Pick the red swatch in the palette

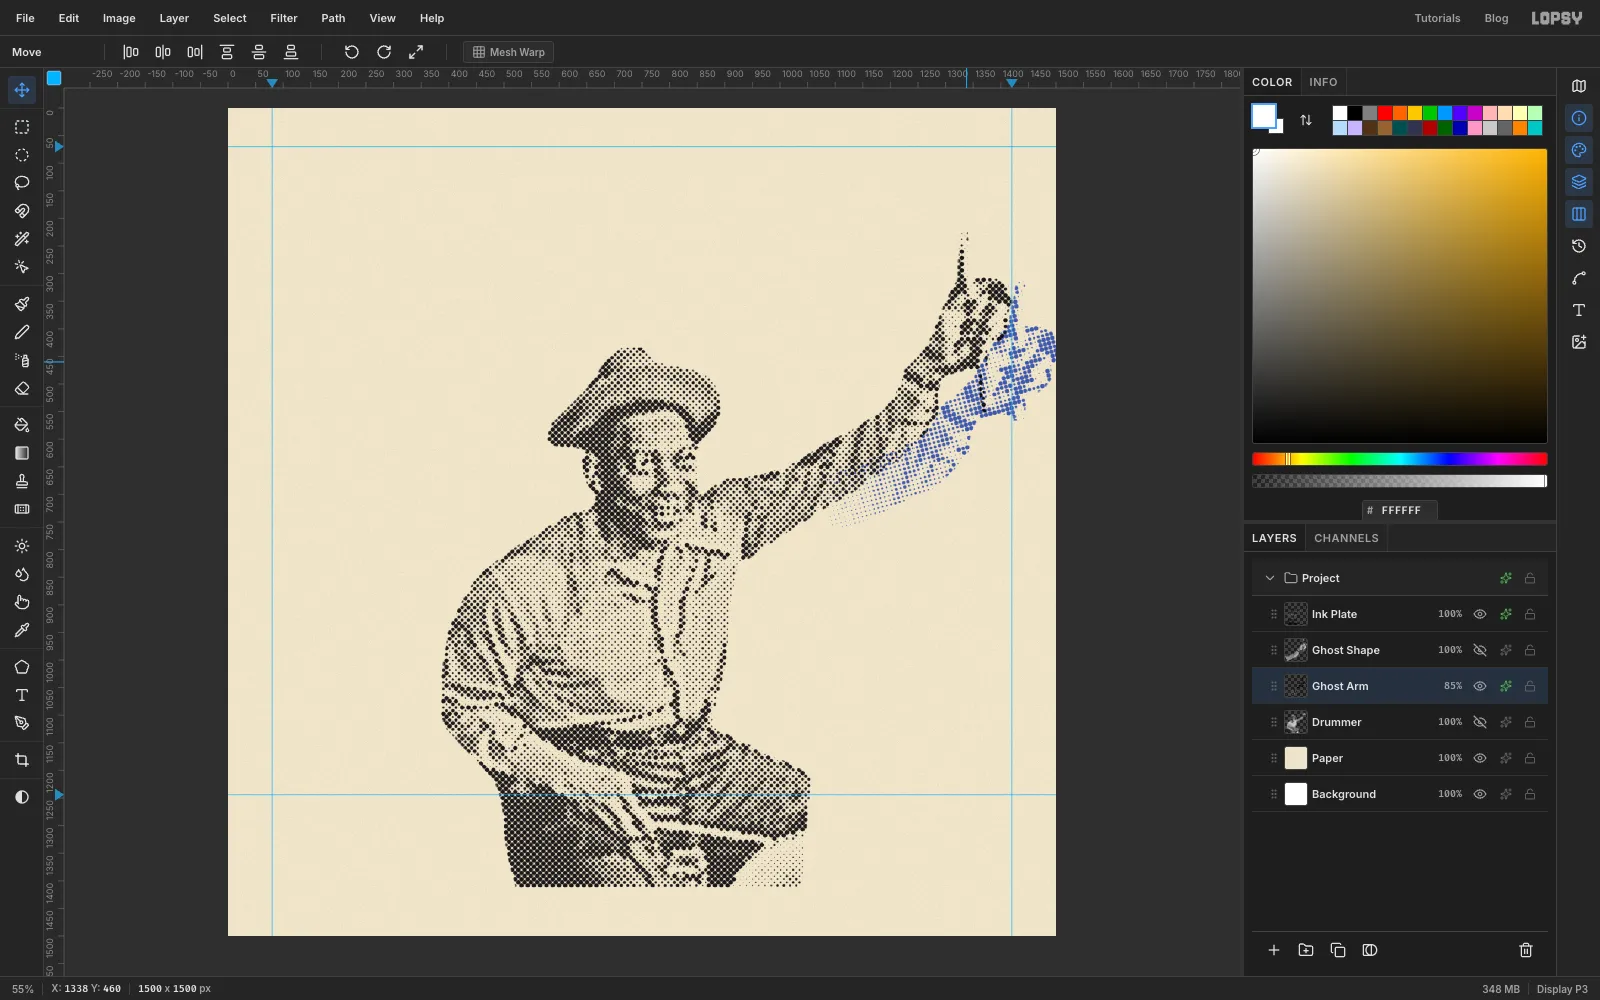1385,113
